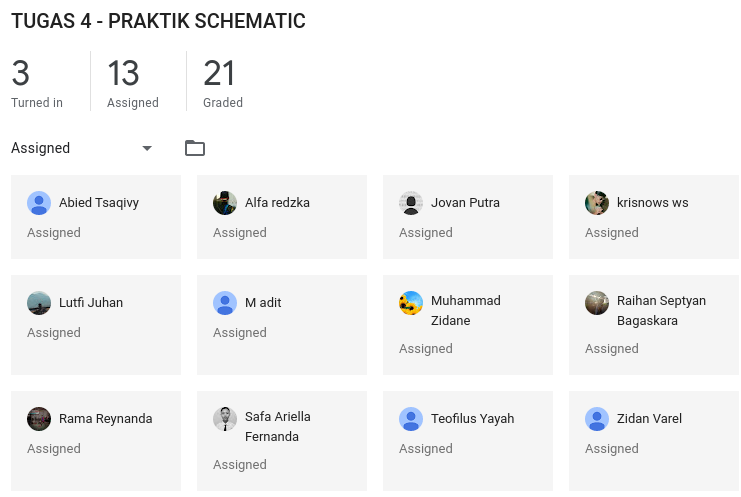This screenshot has height=497, width=741.
Task: Click Lutfi Juhan's profile photo
Action: (x=39, y=303)
